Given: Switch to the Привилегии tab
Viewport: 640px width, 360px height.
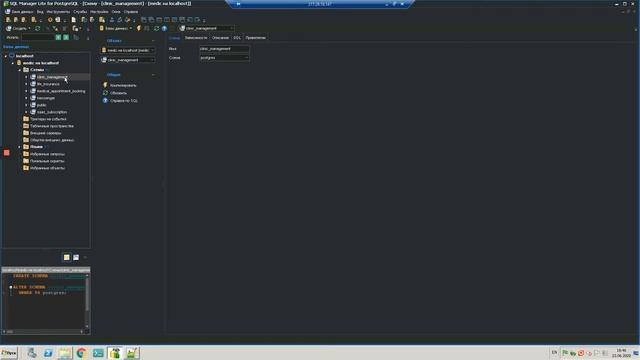Looking at the screenshot, I should [256, 38].
